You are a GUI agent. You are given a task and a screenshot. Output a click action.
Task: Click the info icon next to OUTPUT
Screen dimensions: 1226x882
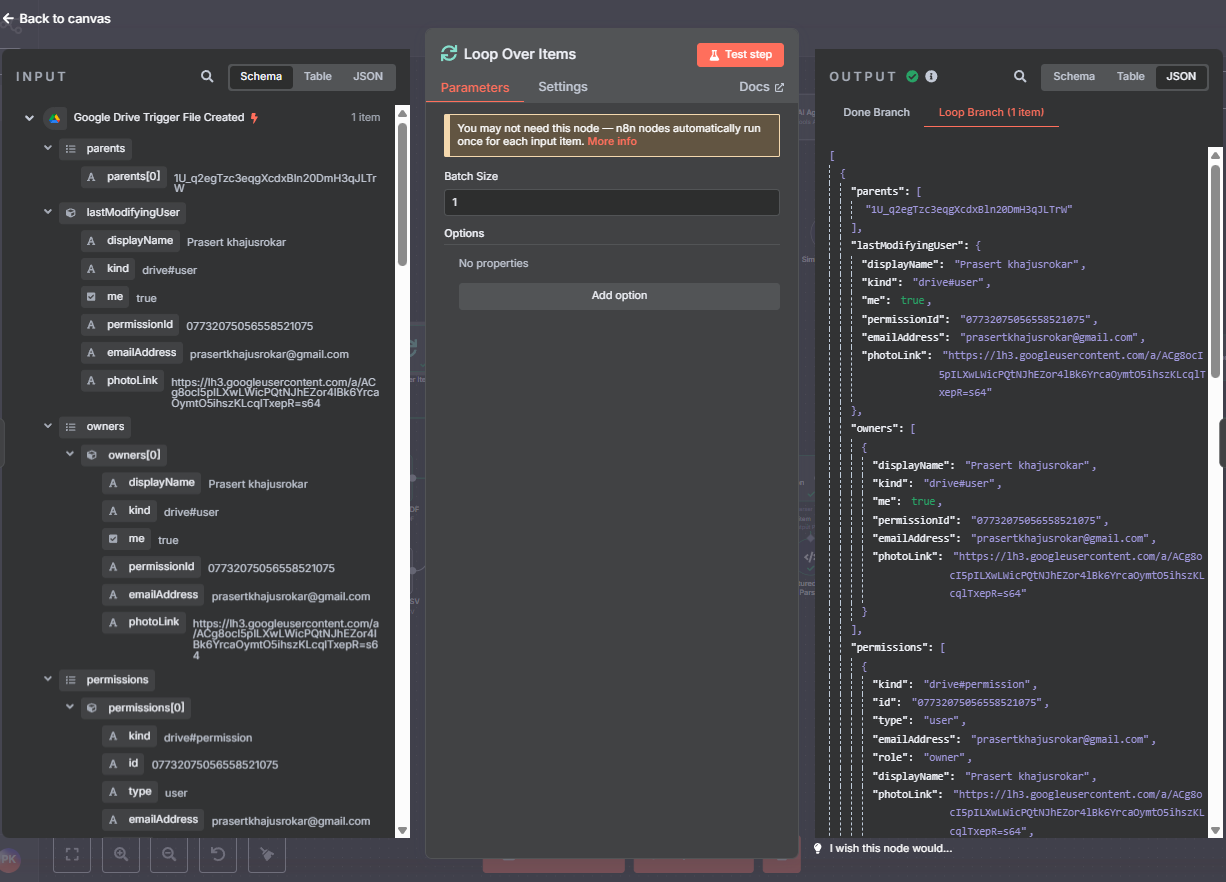tap(931, 76)
